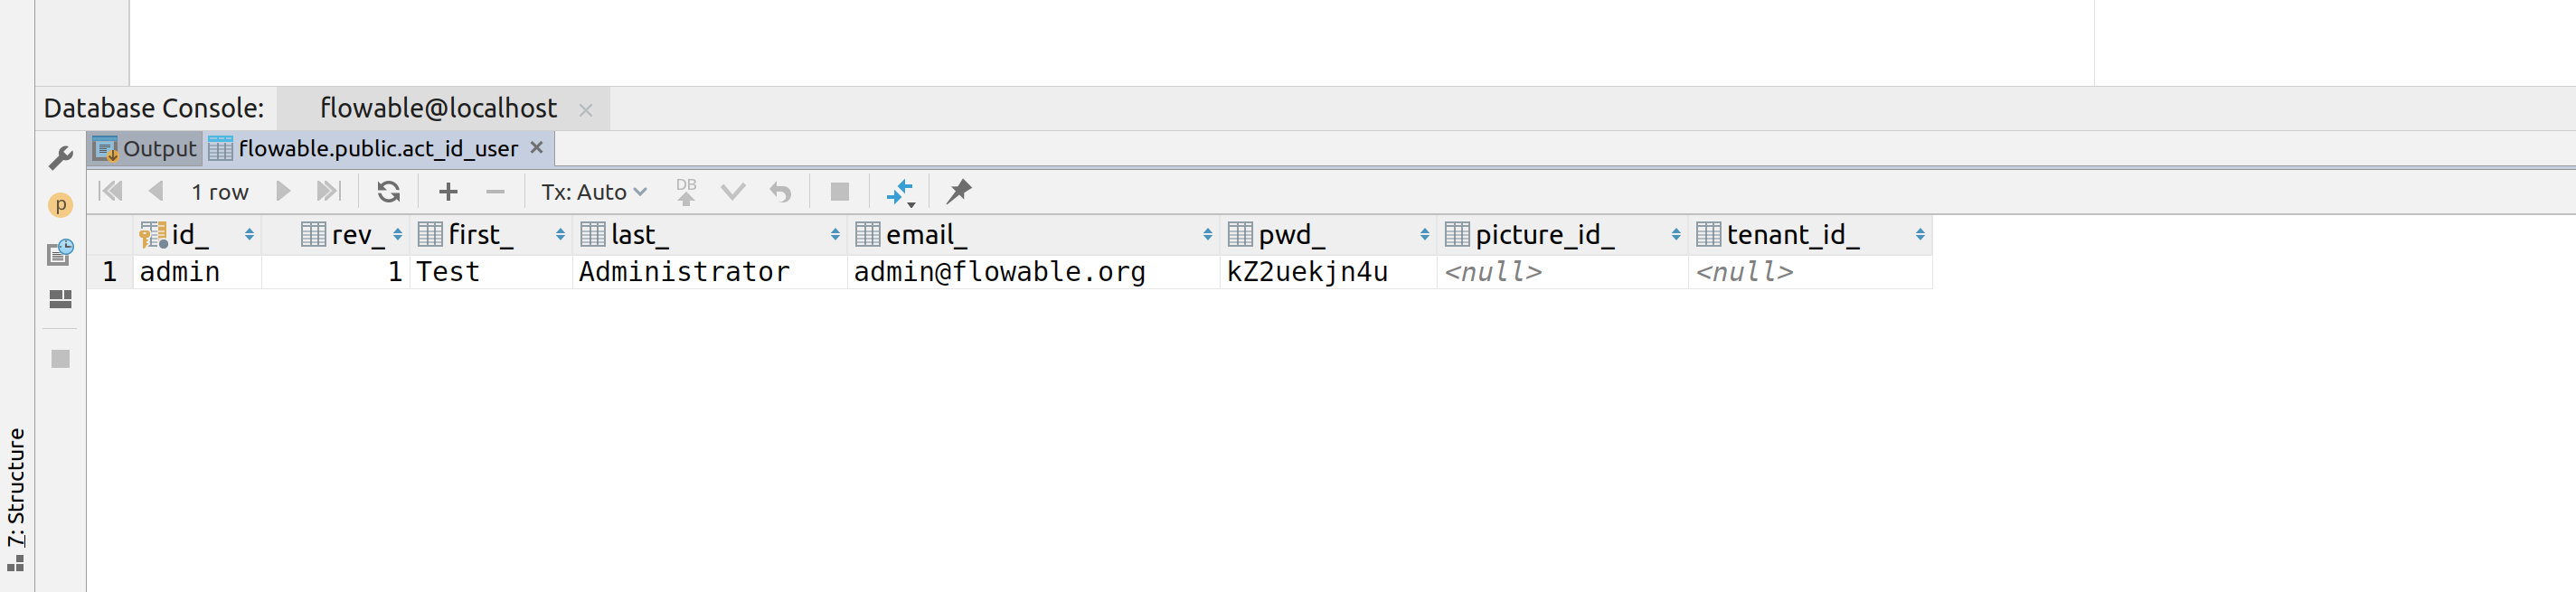Image resolution: width=2576 pixels, height=592 pixels.
Task: Click the result layout view icon
Action: point(60,299)
